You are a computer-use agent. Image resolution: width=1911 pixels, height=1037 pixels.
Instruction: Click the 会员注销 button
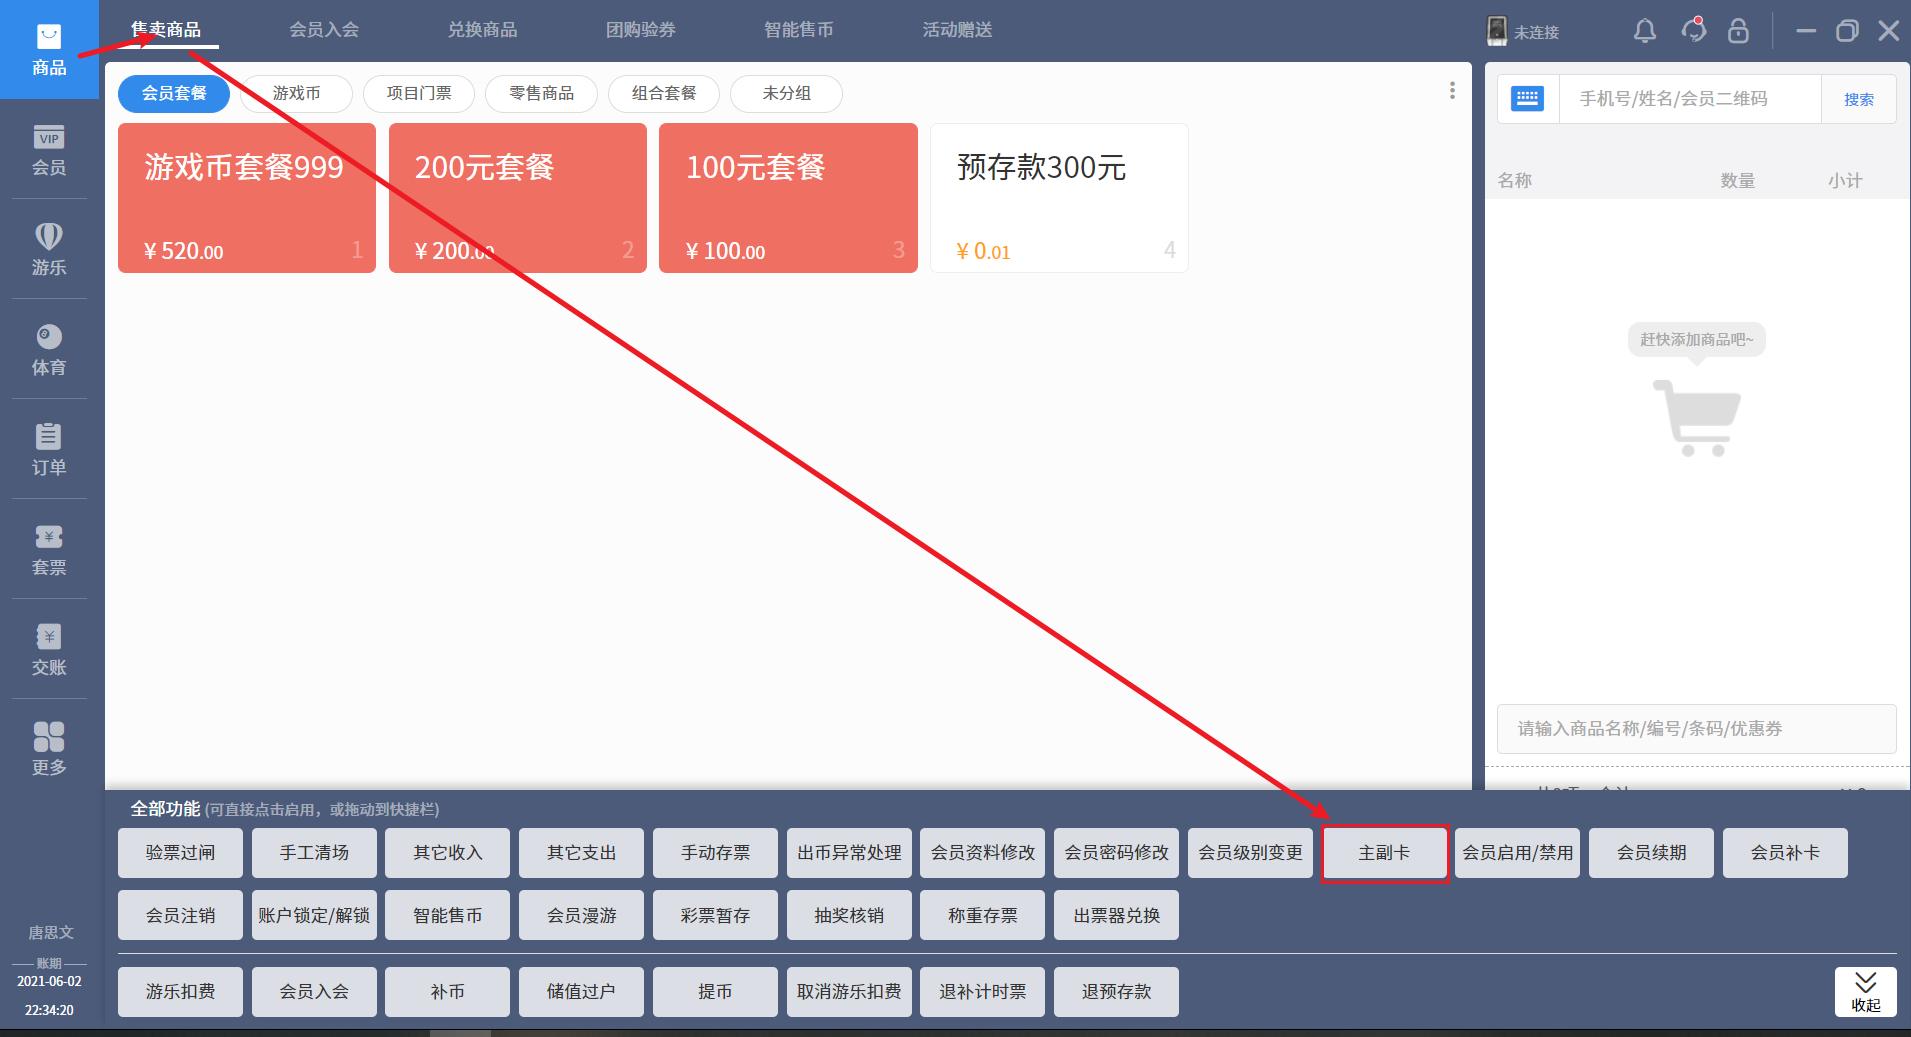pyautogui.click(x=180, y=915)
